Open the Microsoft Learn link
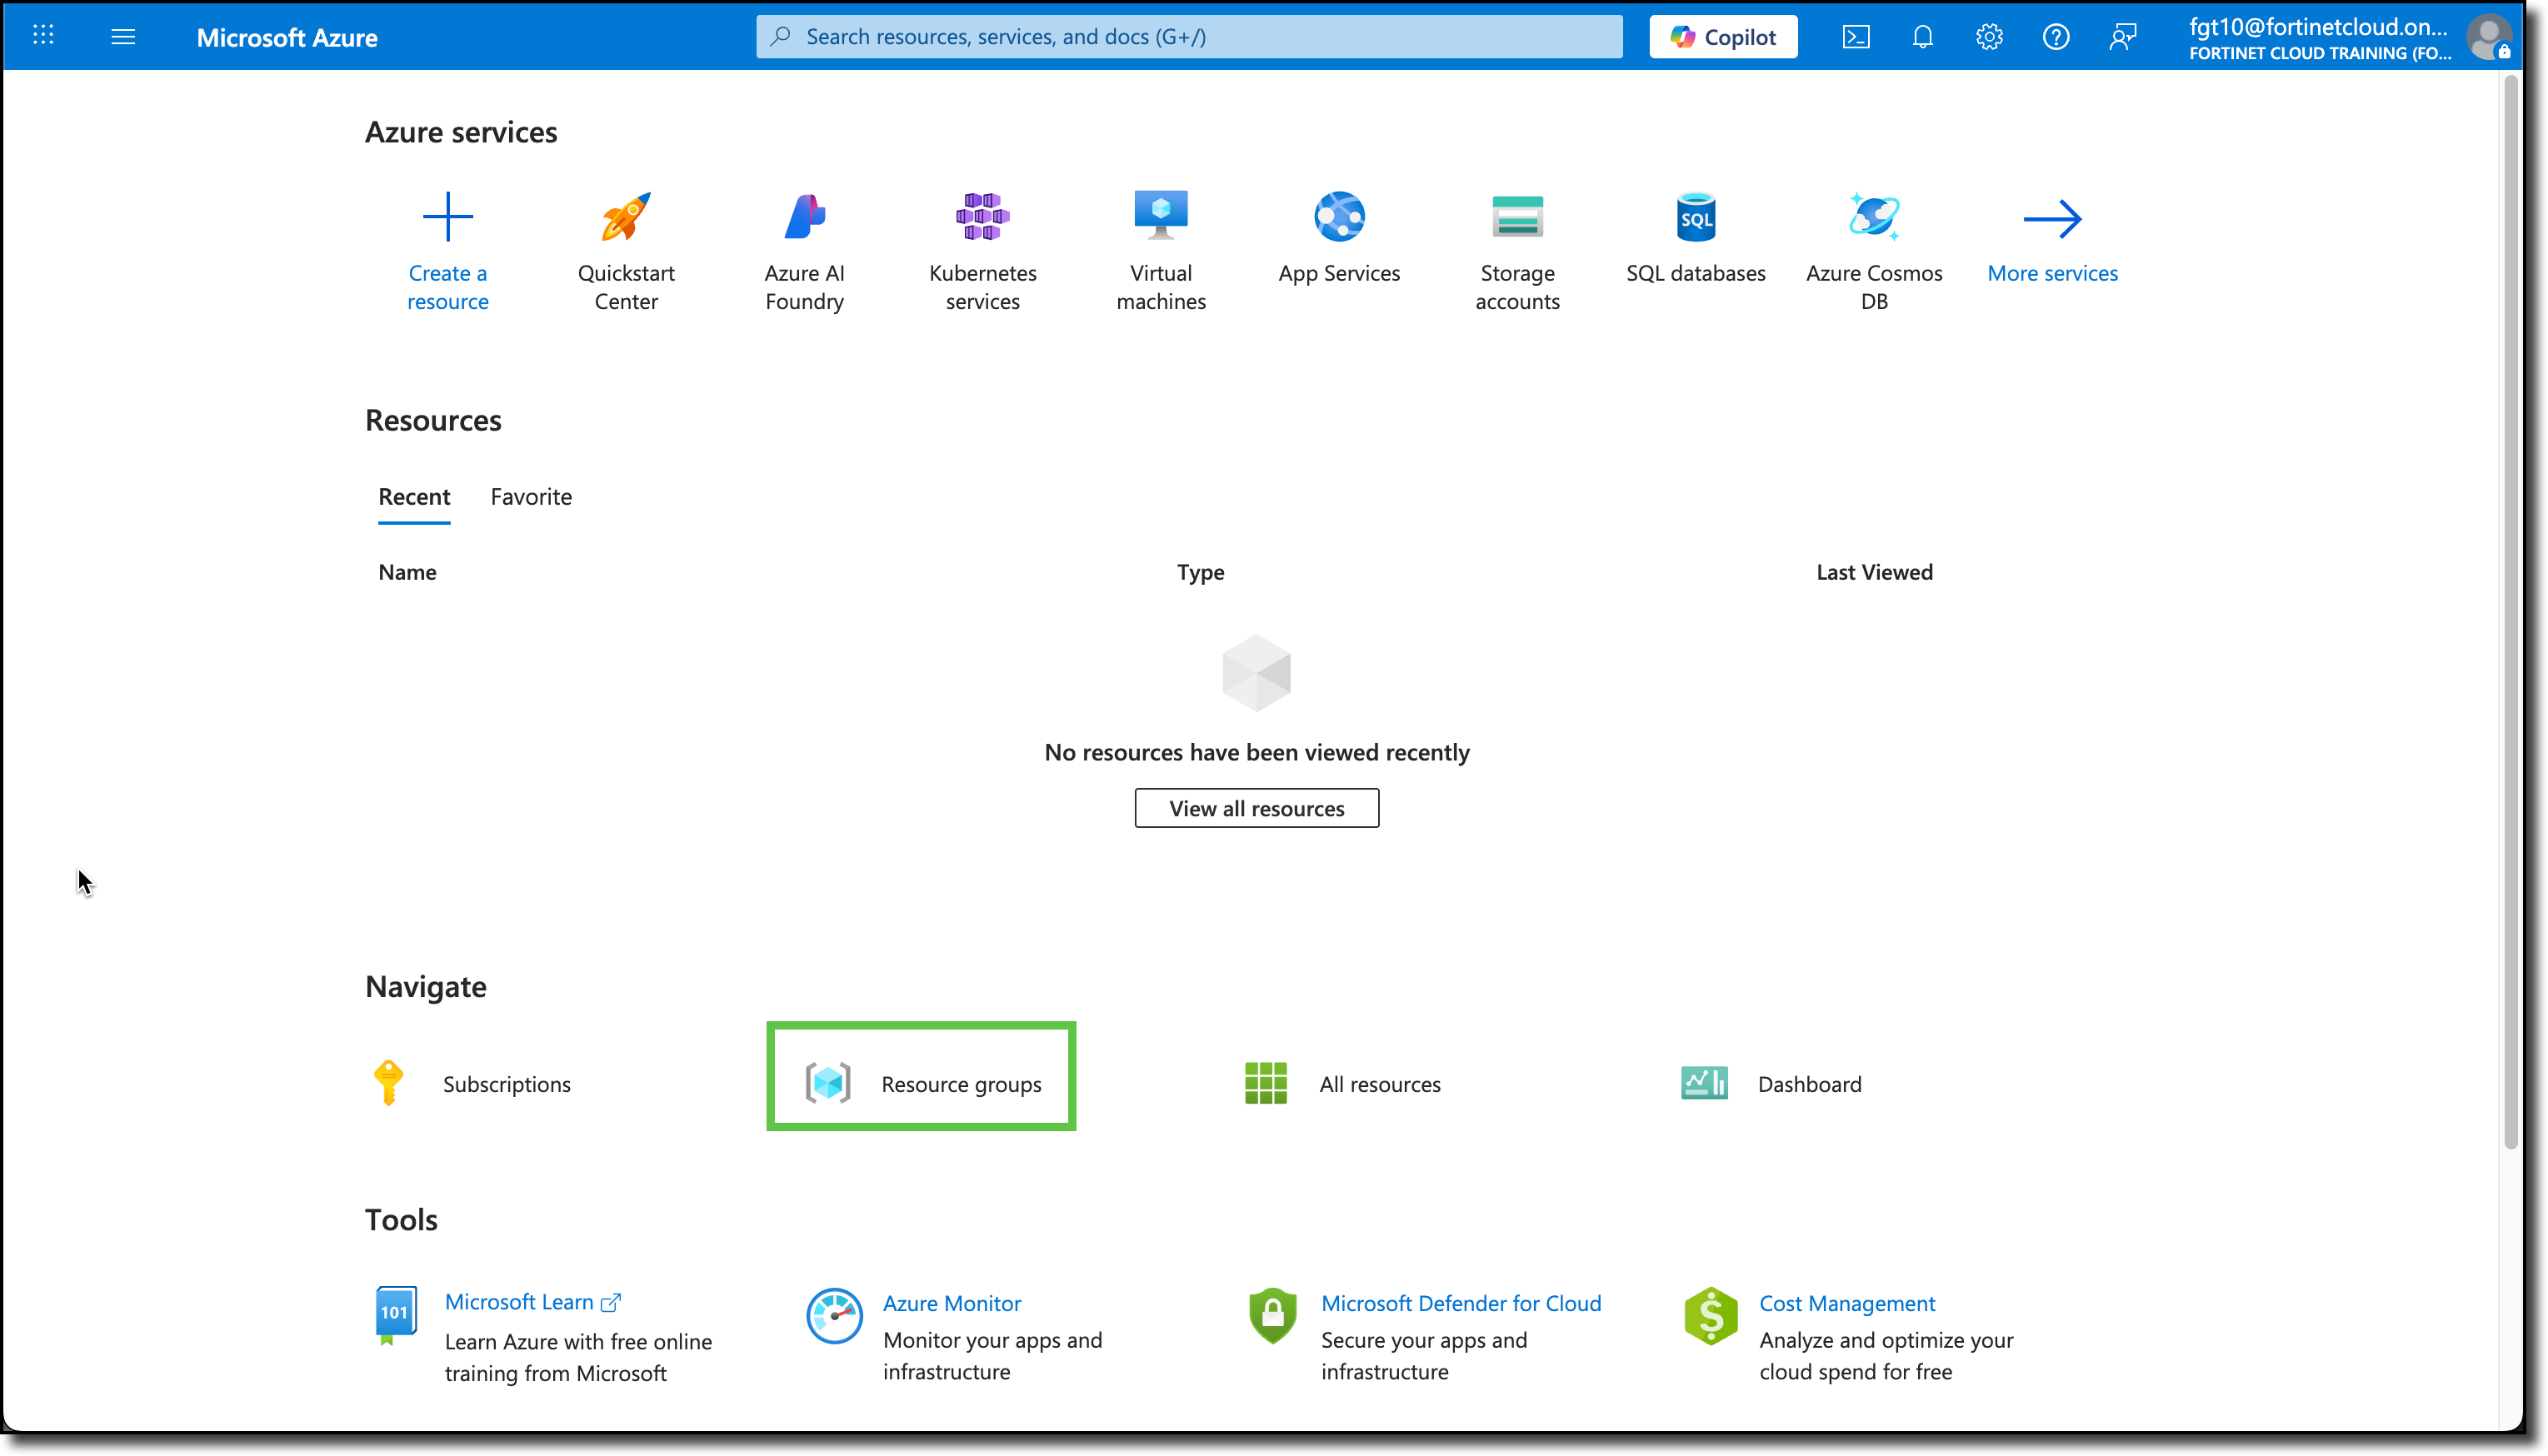The image size is (2548, 1456). click(521, 1301)
